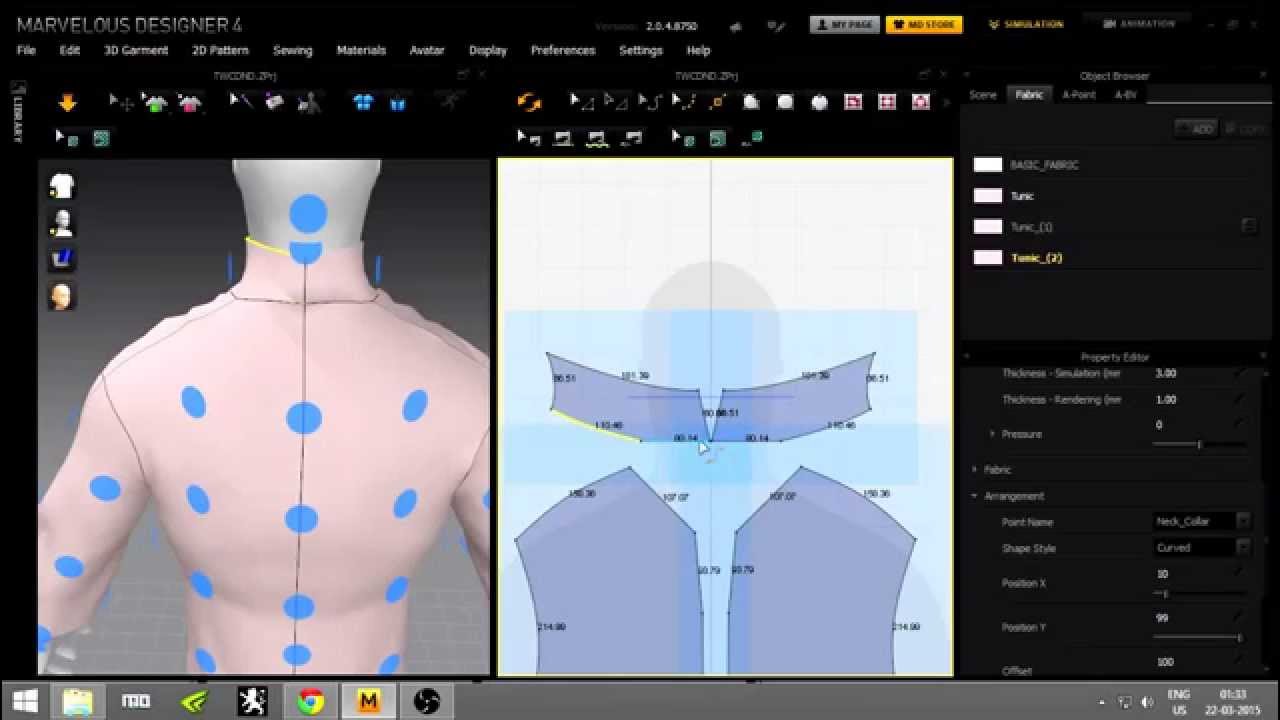Open the avatar display icon in 3D view
Screen dimensions: 1280x720
coord(63,222)
